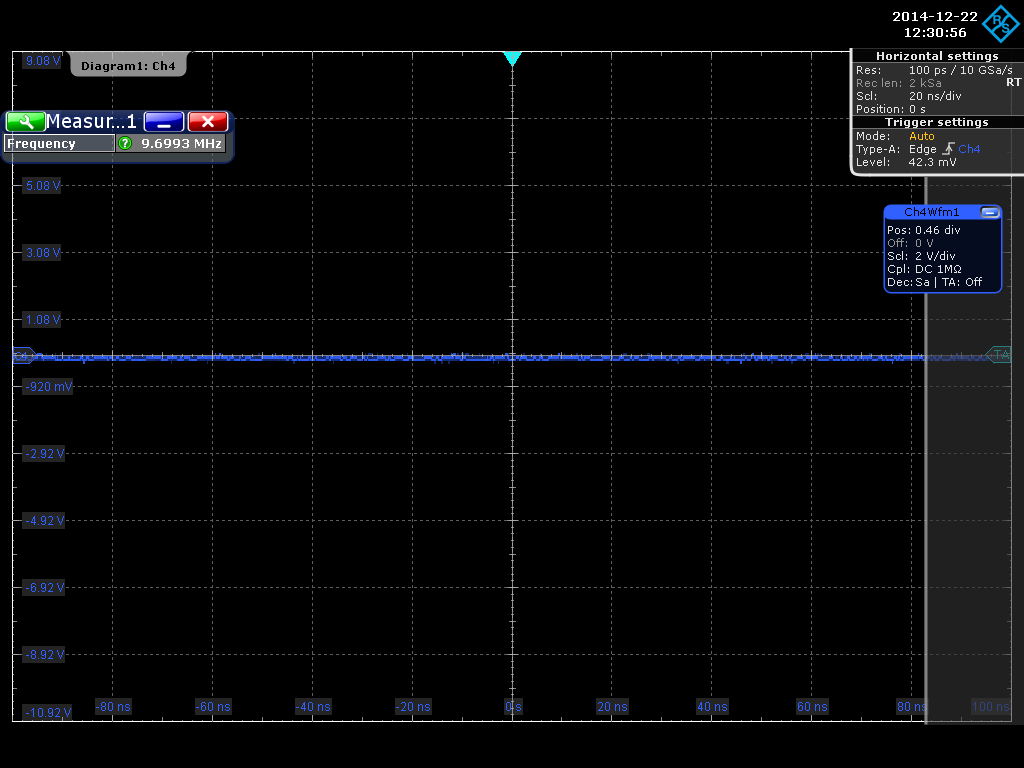Click the green frequency measurement status icon
This screenshot has width=1024, height=768.
coord(125,144)
